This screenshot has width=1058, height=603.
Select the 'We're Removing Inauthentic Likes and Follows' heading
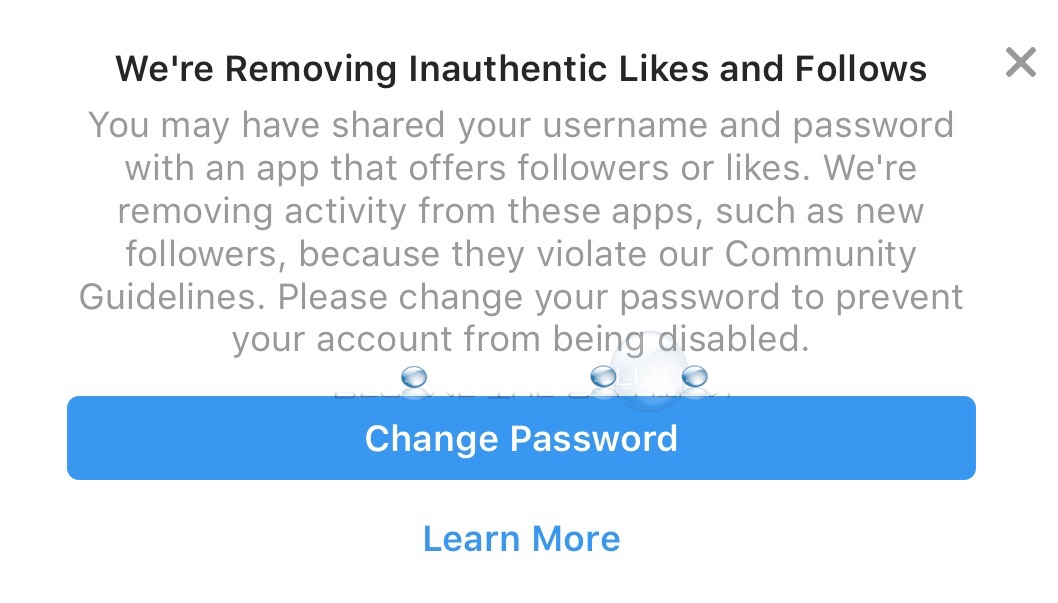click(x=521, y=69)
